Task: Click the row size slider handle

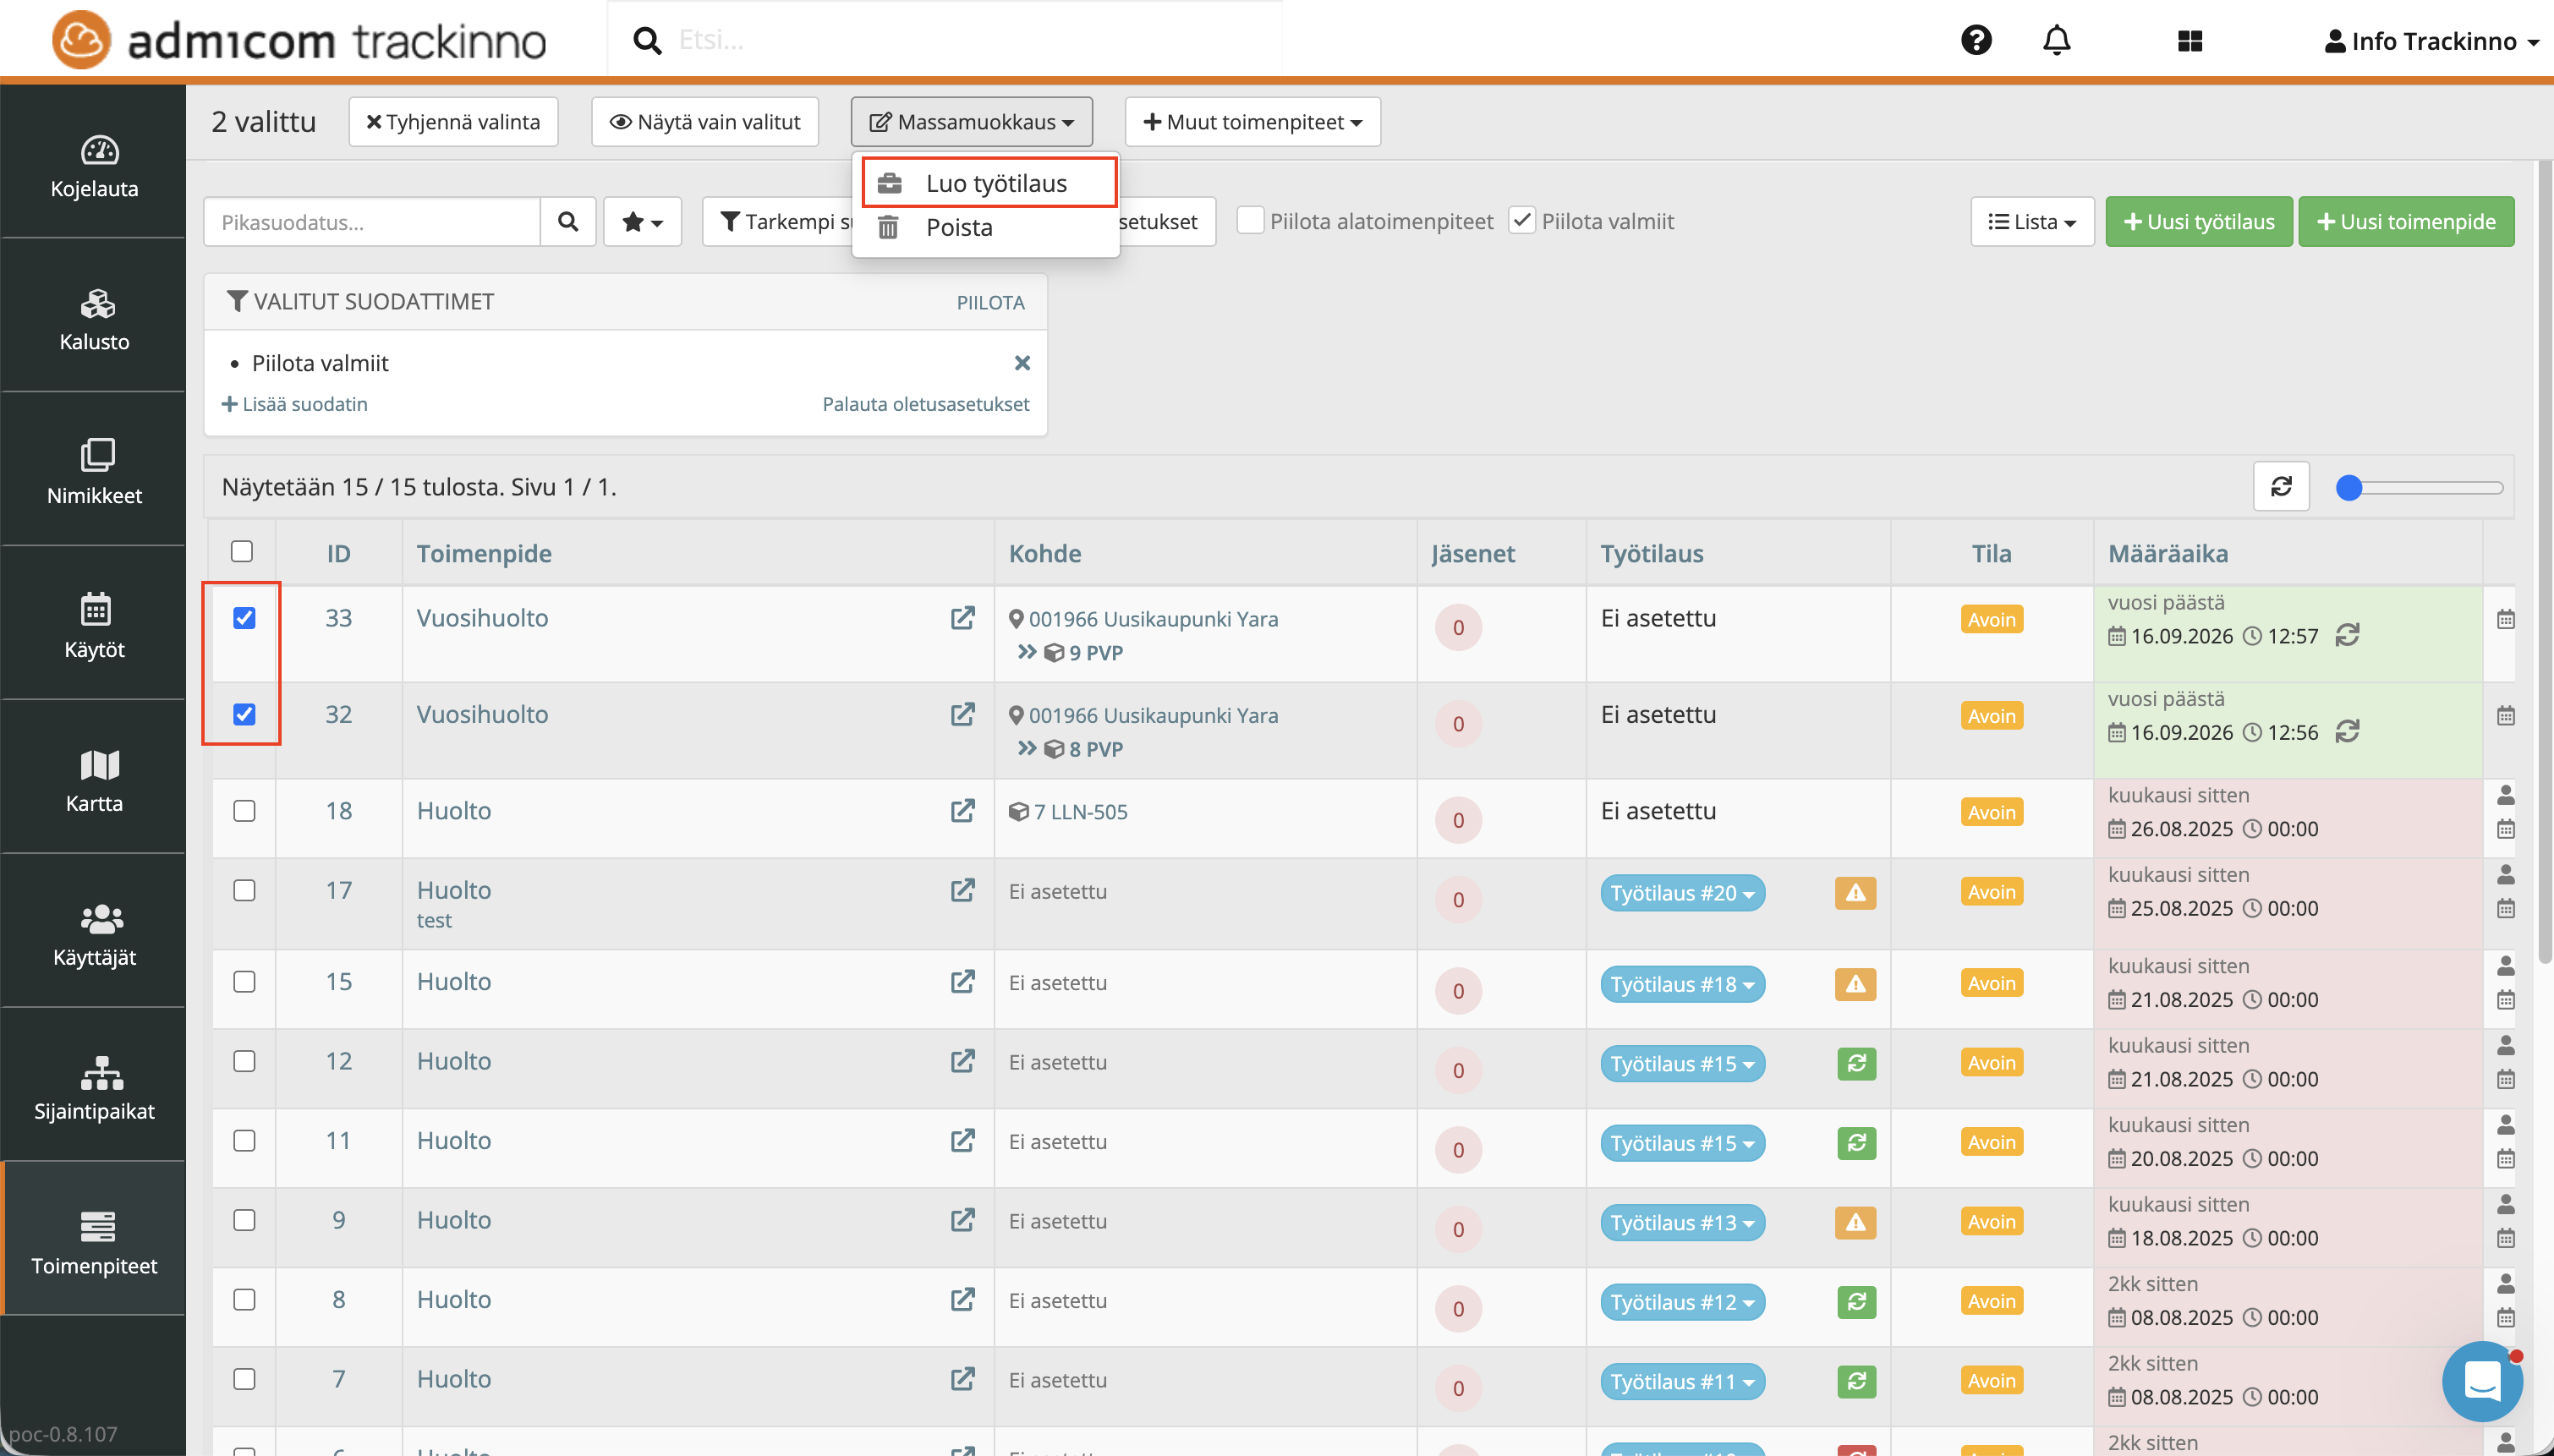Action: 2348,488
